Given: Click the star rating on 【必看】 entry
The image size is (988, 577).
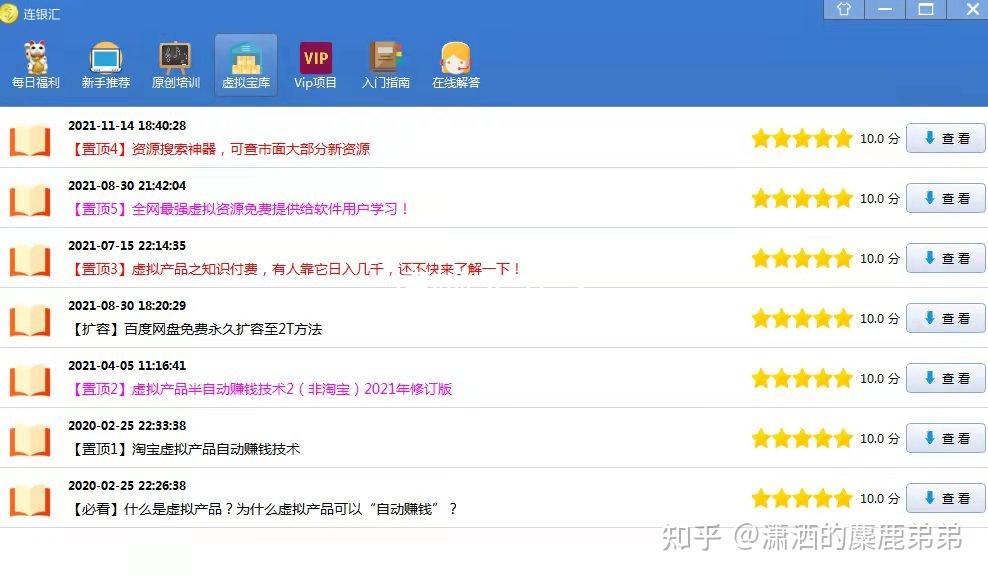Looking at the screenshot, I should [x=801, y=499].
